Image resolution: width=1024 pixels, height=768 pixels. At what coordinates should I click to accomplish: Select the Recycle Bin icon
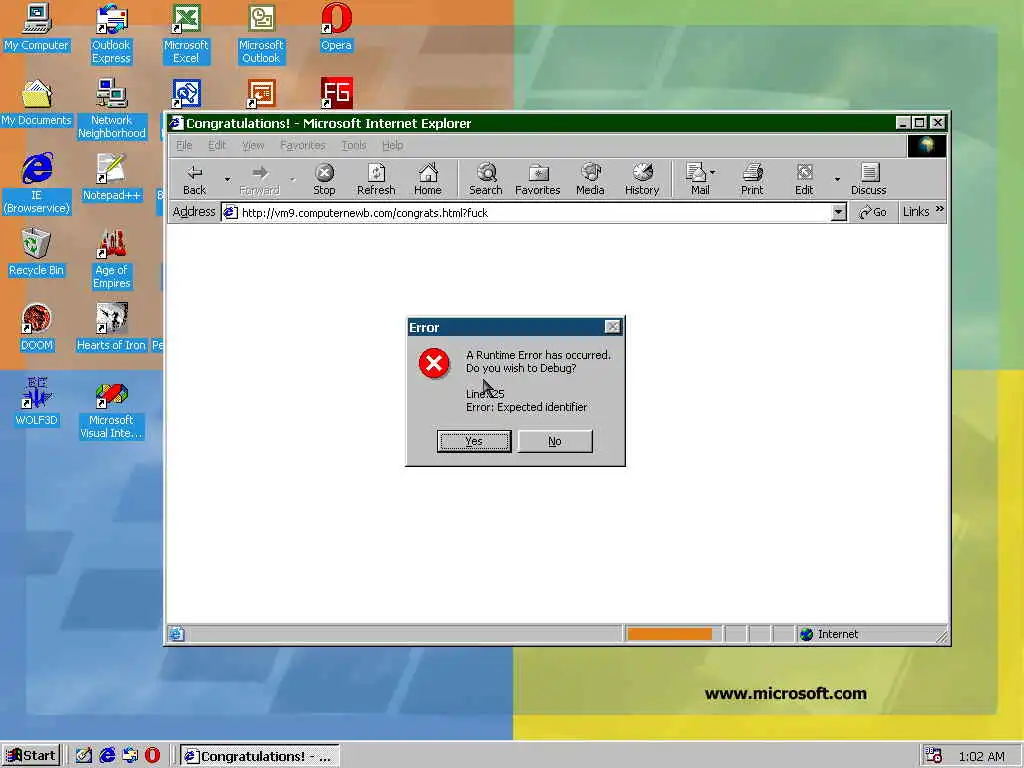click(36, 253)
